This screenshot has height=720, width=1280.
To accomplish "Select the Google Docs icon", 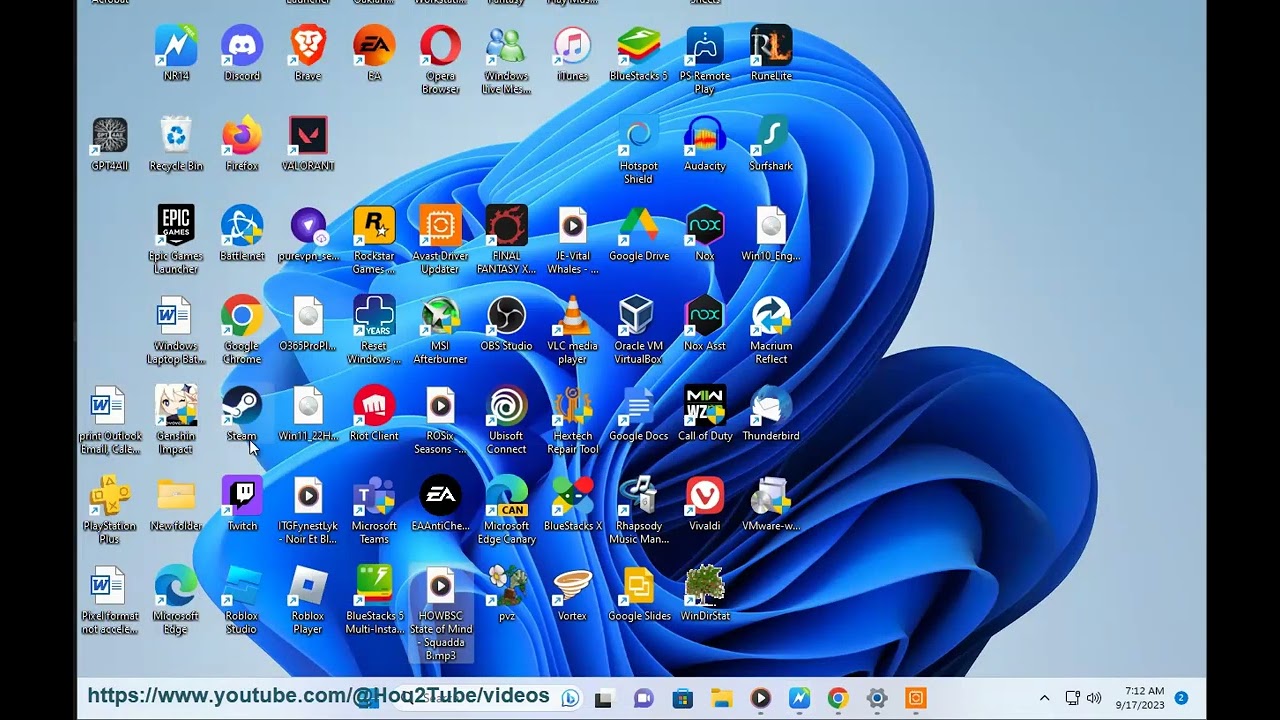I will pyautogui.click(x=638, y=414).
